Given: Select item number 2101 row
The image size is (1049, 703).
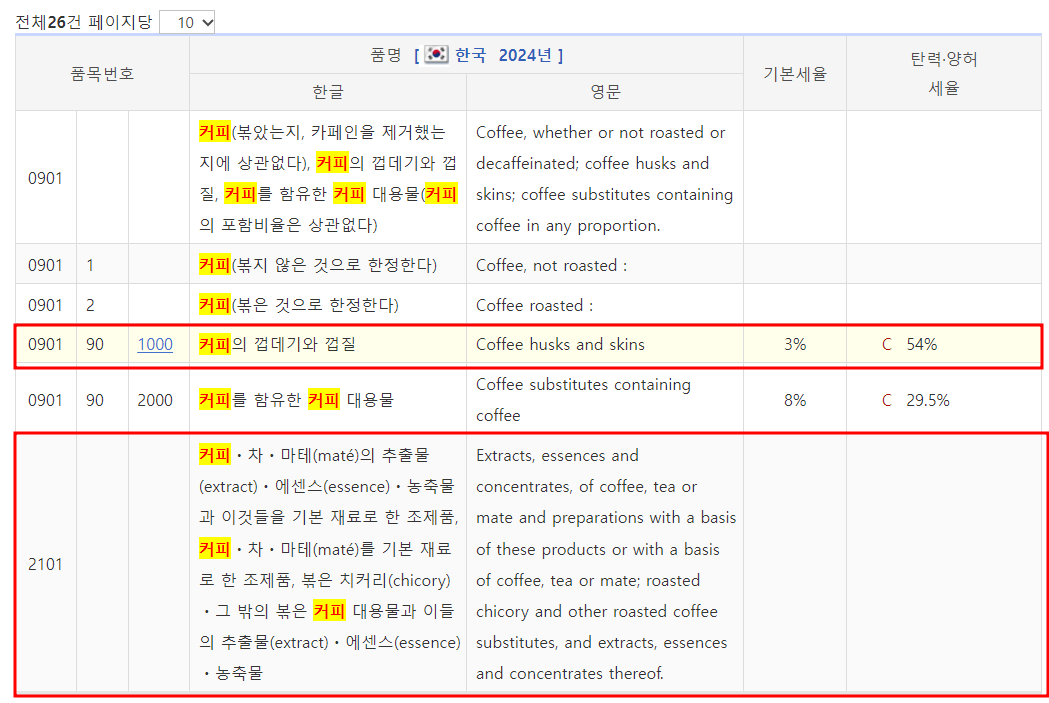Looking at the screenshot, I should point(44,564).
